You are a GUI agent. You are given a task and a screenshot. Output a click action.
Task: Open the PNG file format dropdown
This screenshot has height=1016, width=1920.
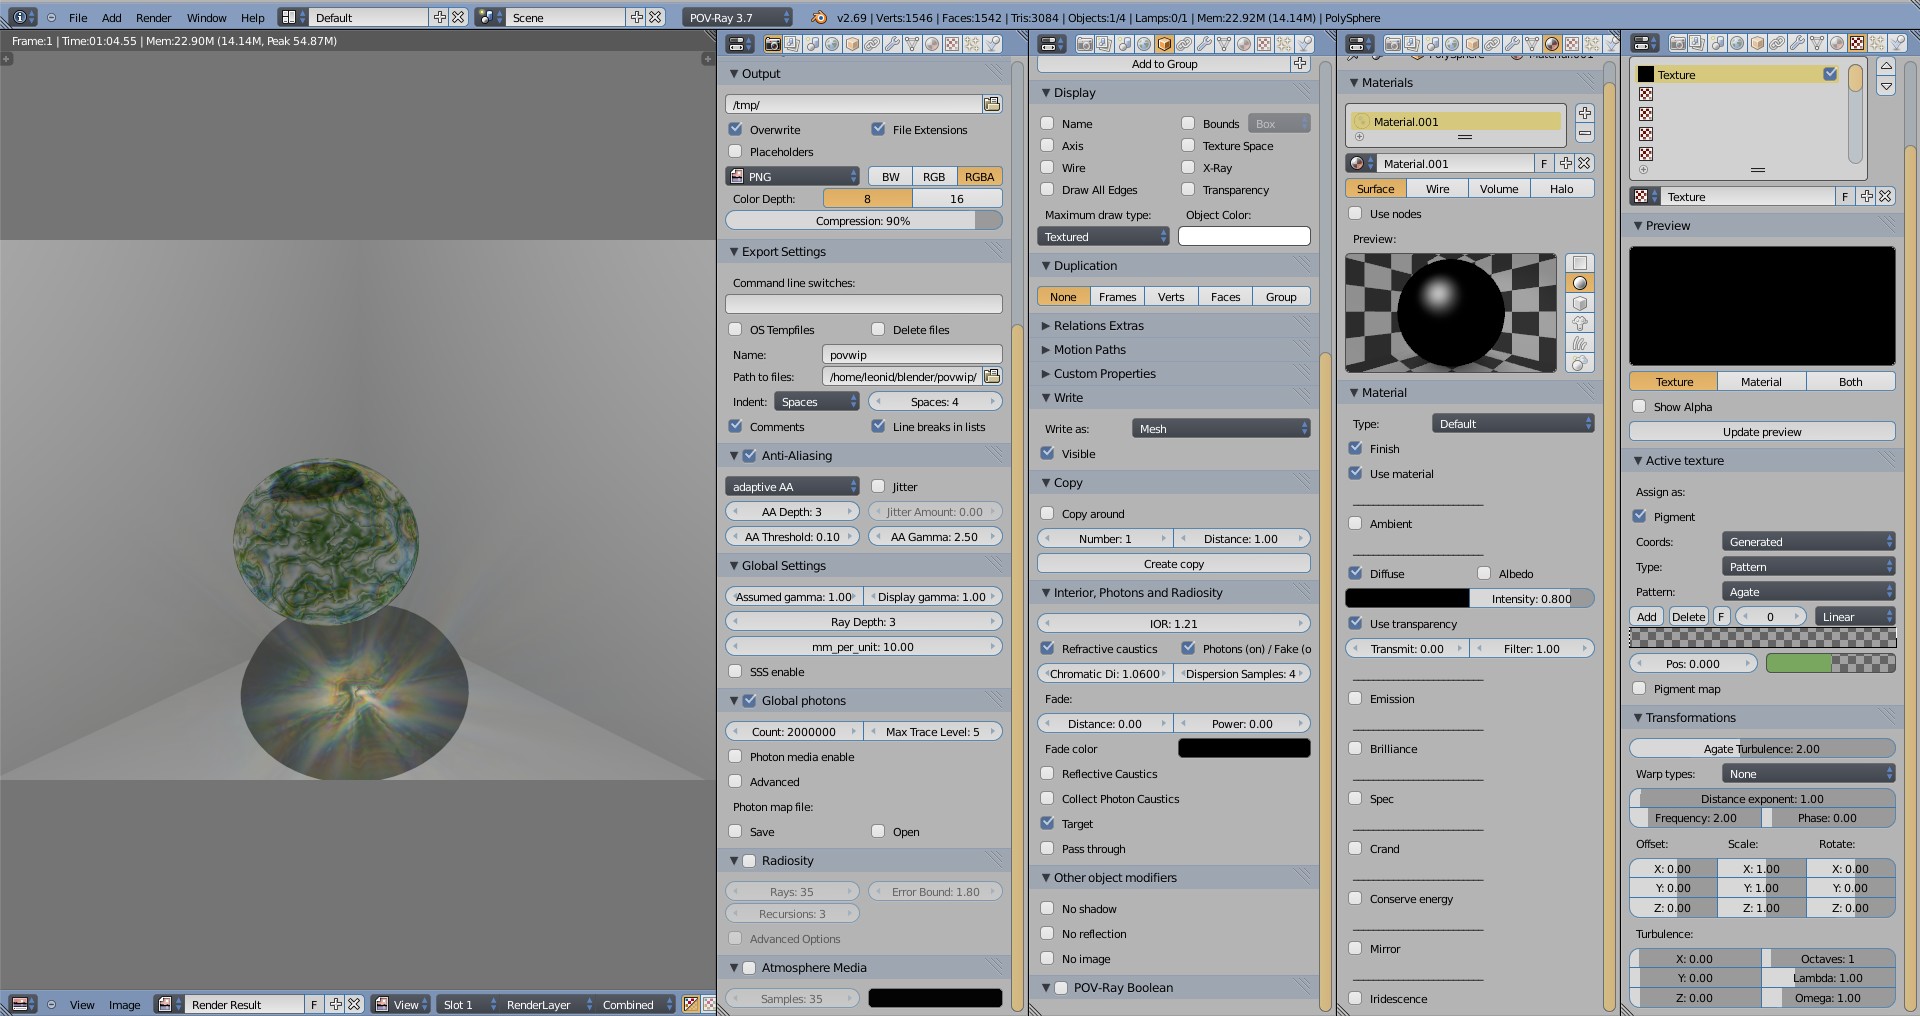point(792,176)
